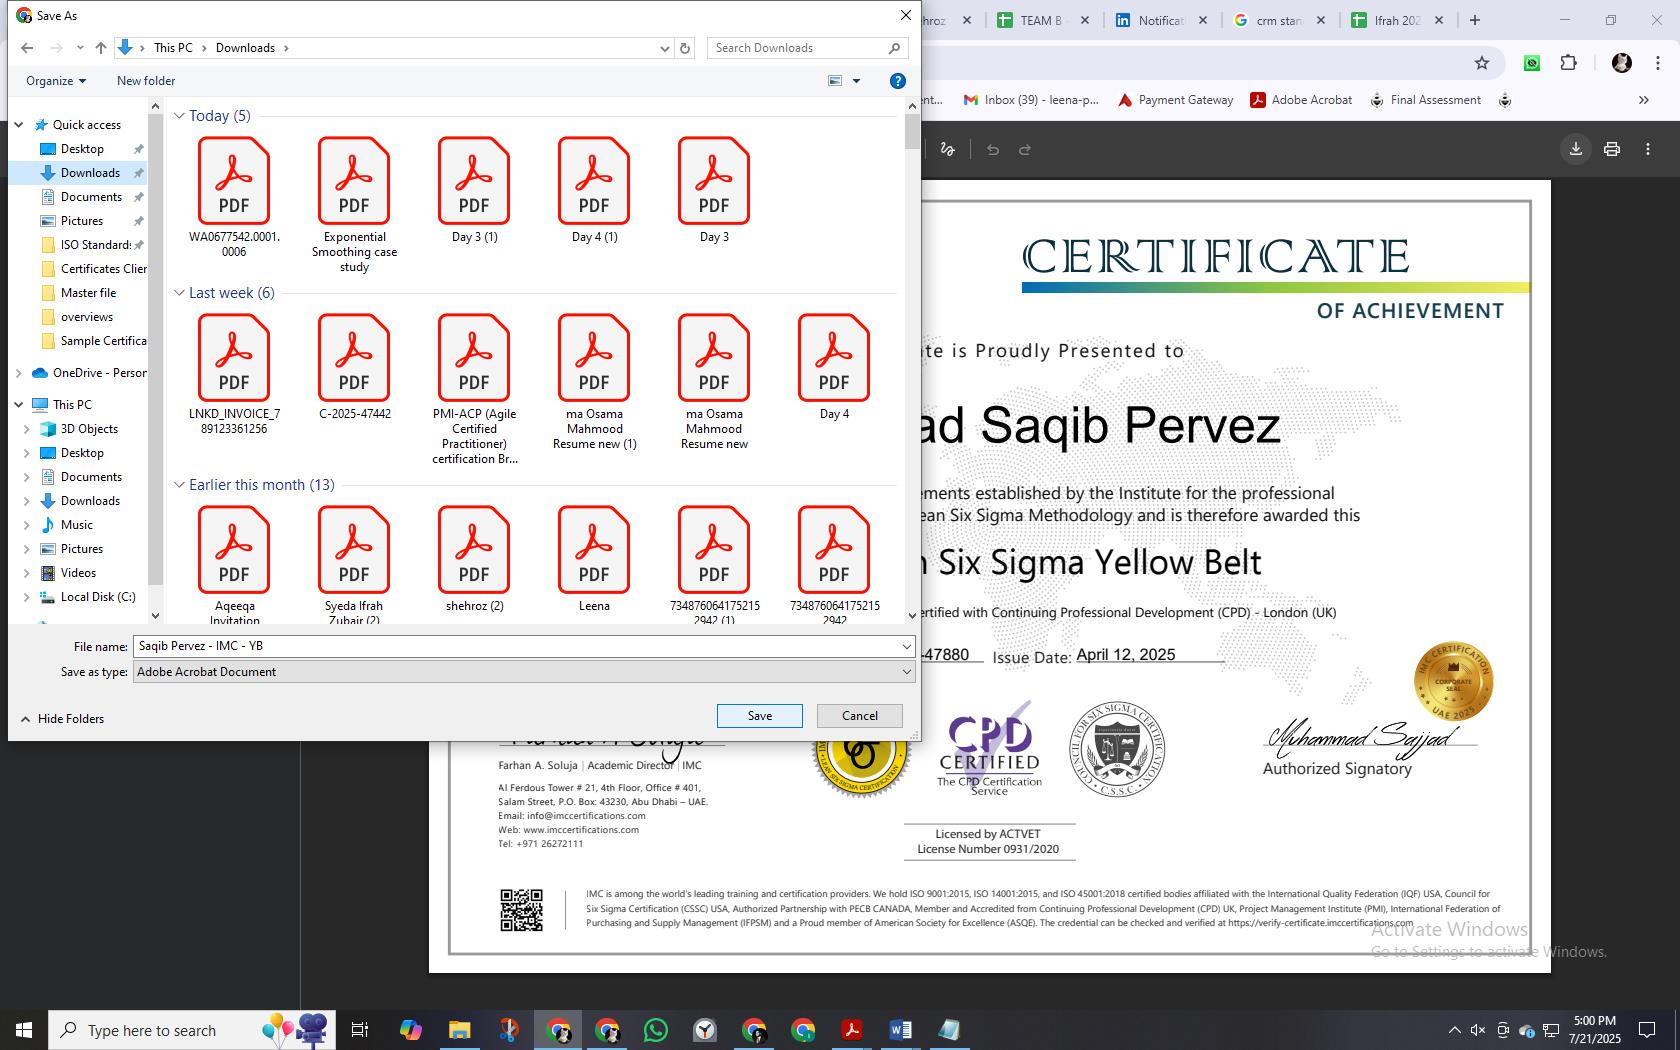
Task: Select Desktop under Quick access
Action: click(x=82, y=149)
